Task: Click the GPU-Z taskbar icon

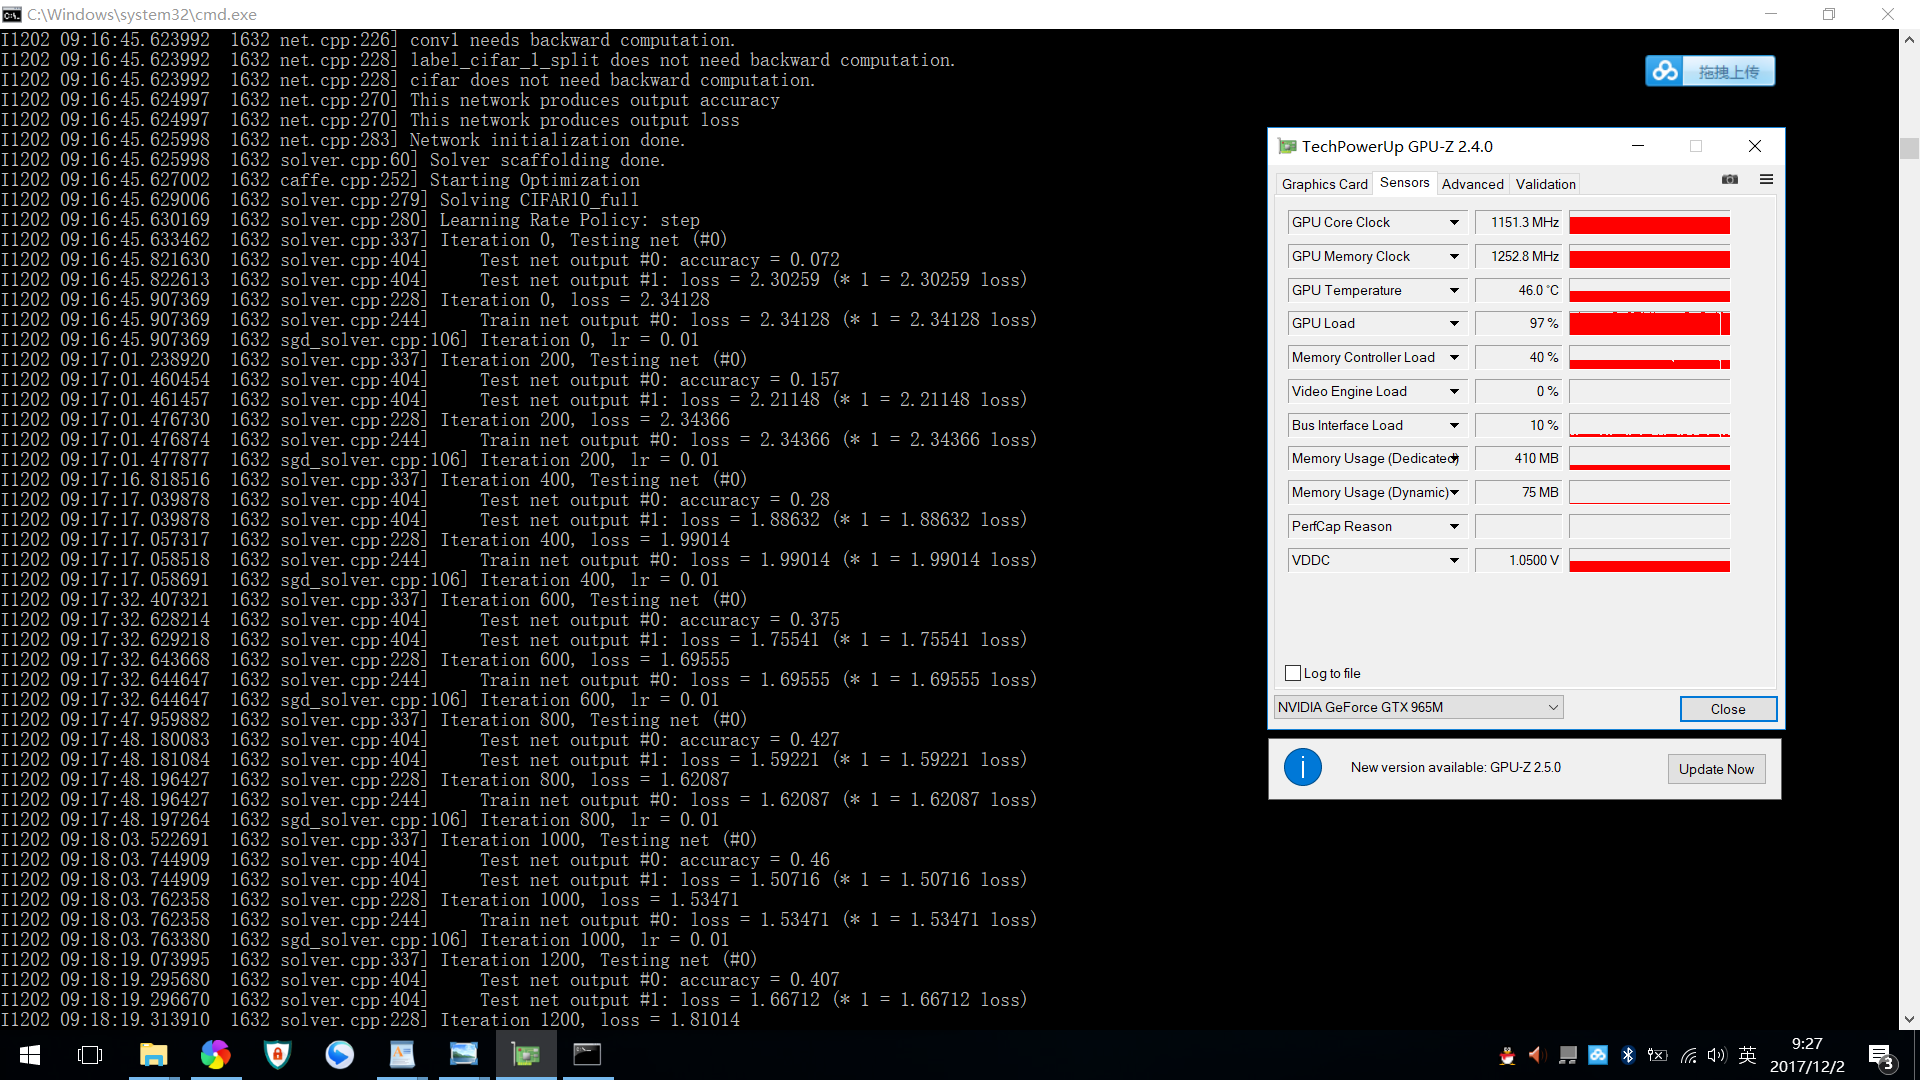Action: (525, 1055)
